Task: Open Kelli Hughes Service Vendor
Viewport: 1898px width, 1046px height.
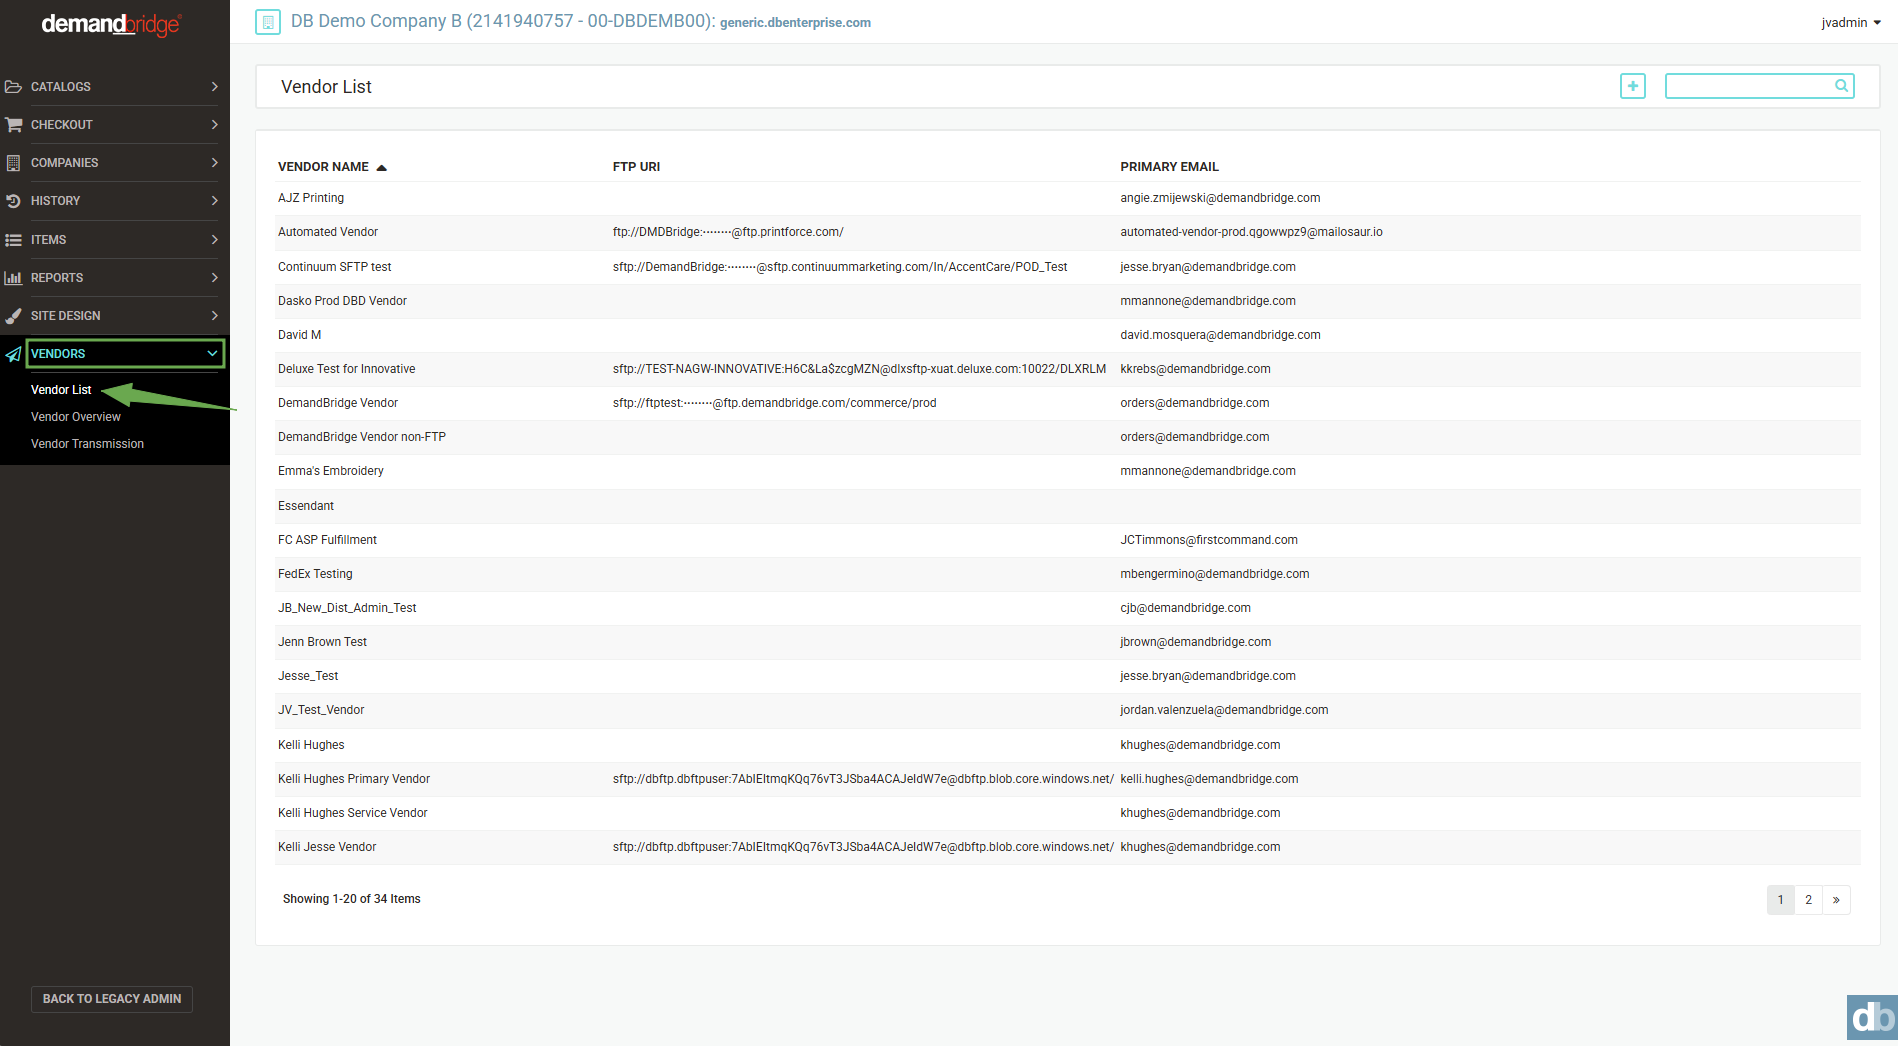Action: tap(1068, 813)
